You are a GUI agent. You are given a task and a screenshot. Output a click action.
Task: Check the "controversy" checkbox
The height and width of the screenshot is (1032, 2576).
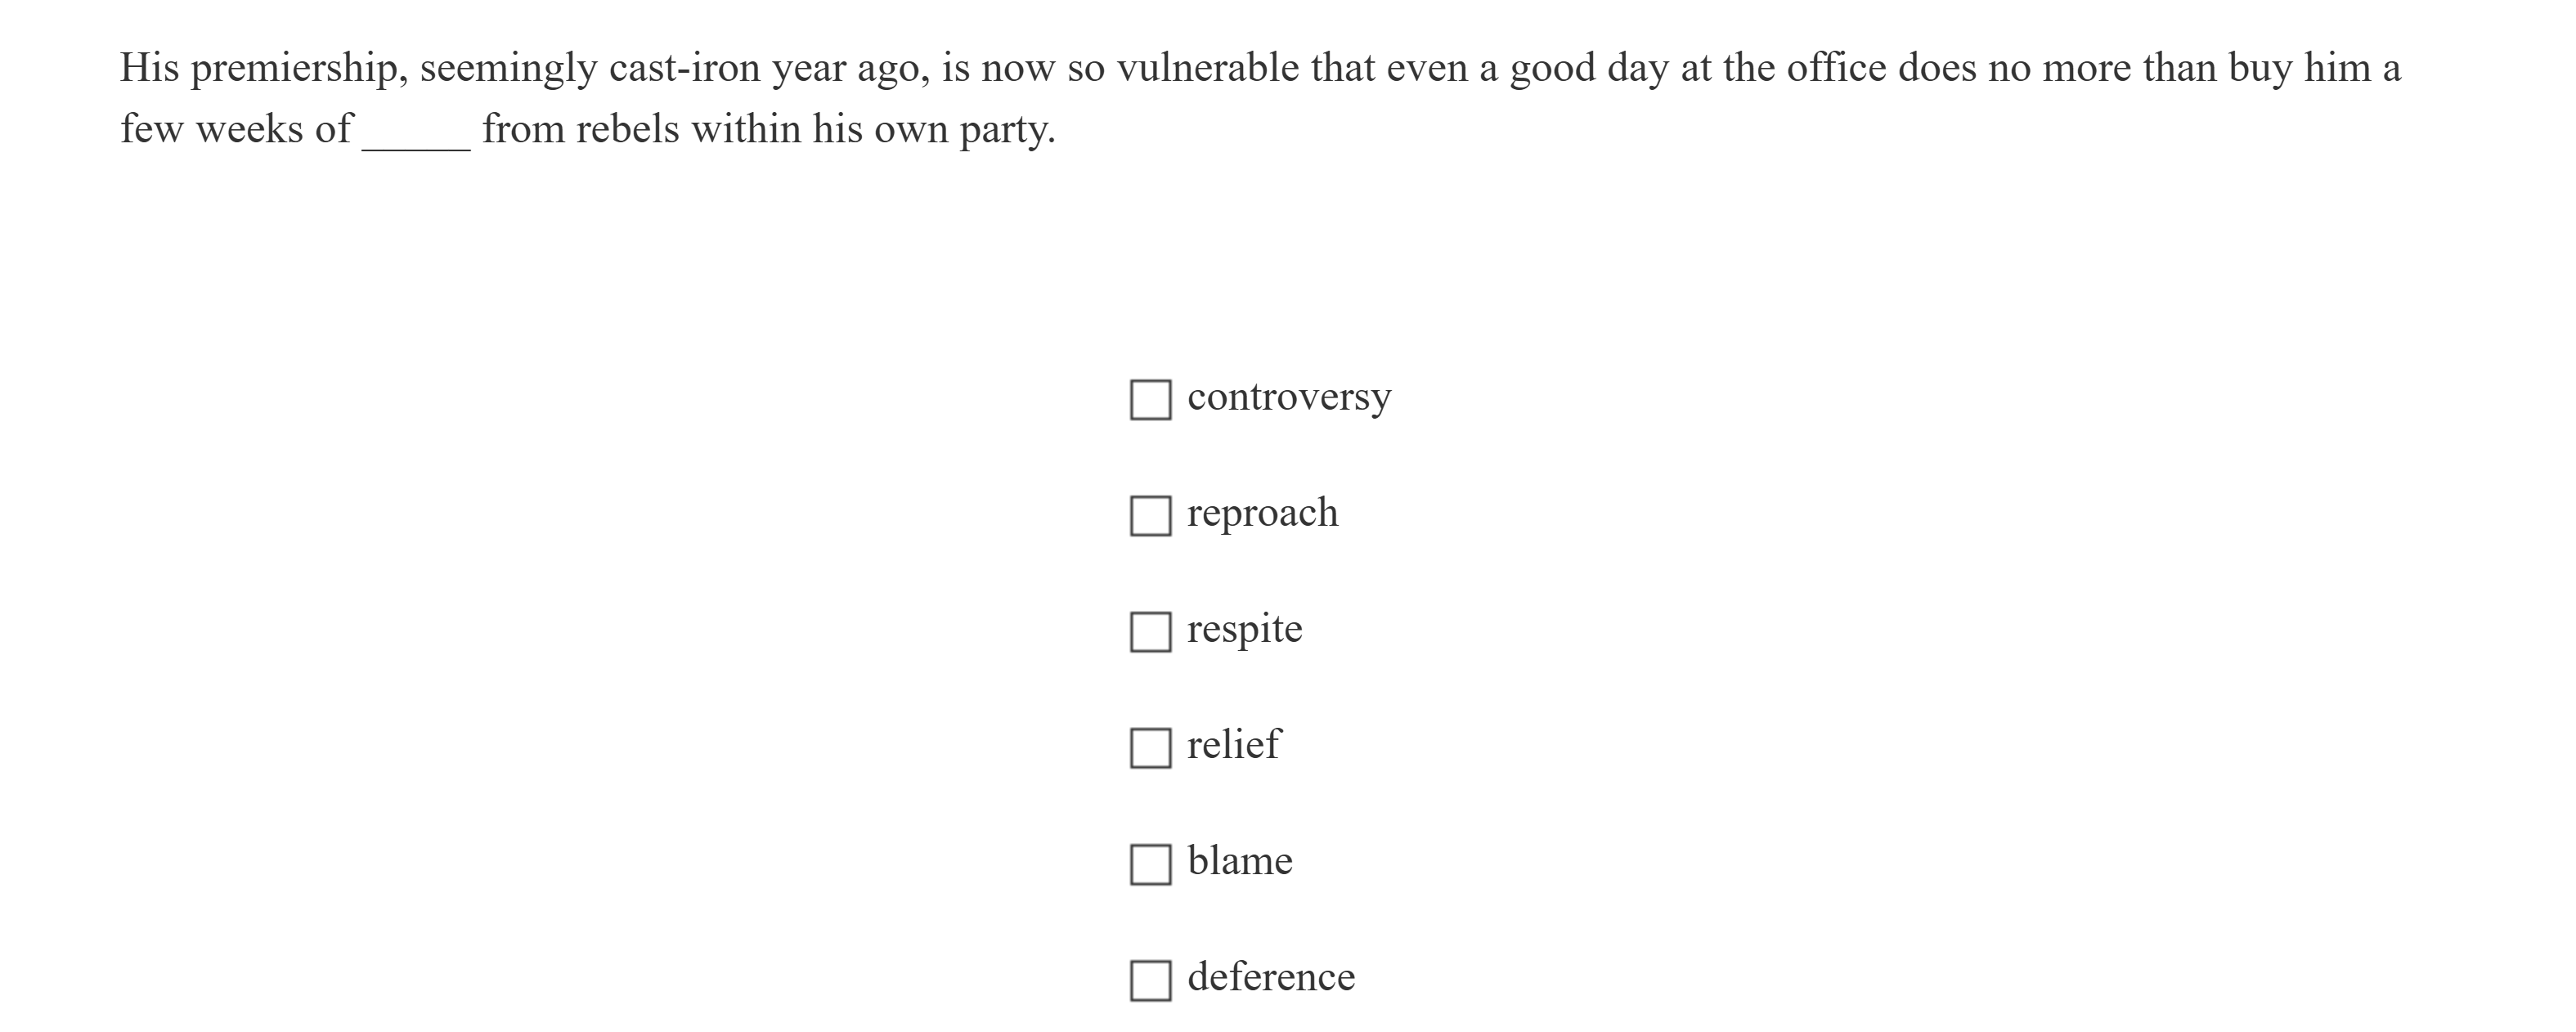pos(1150,400)
